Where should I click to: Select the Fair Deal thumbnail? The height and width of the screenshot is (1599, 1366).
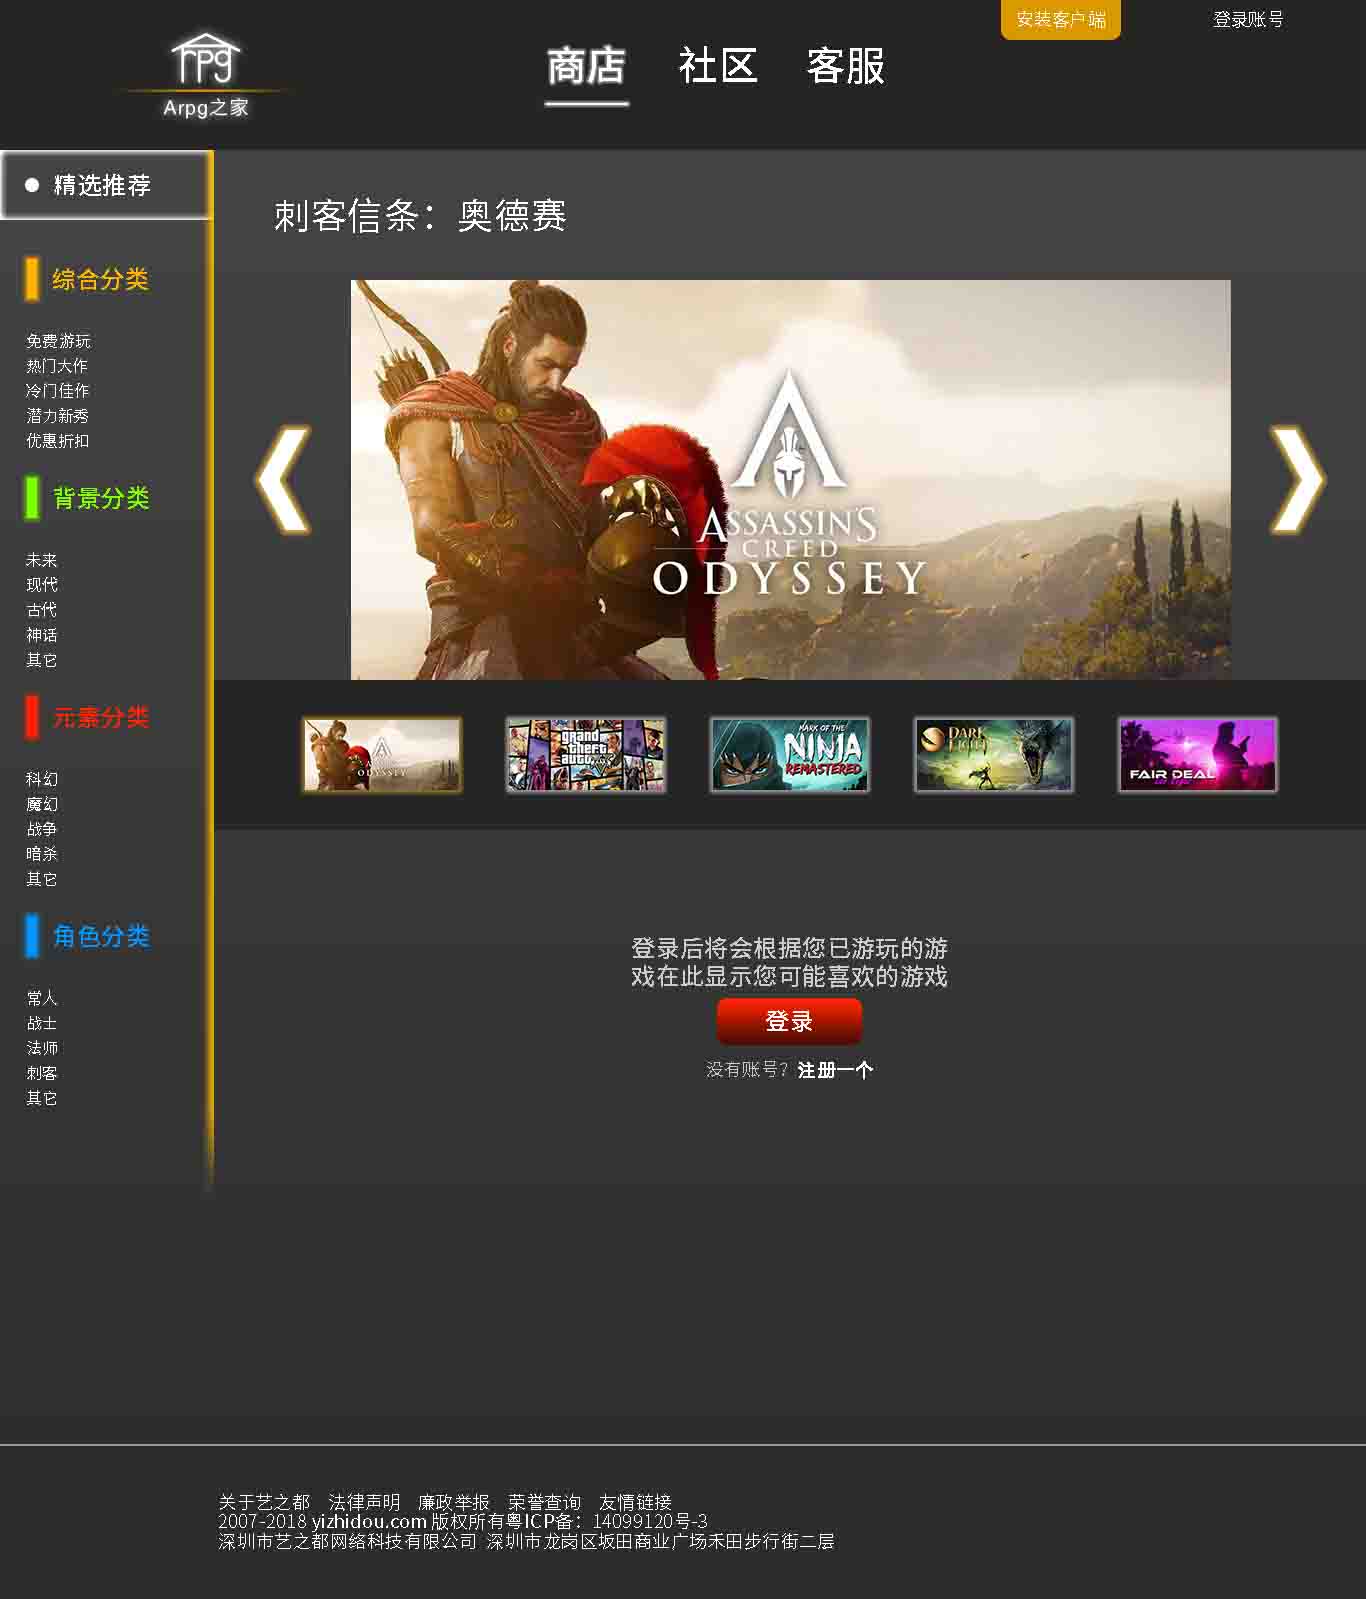1198,755
